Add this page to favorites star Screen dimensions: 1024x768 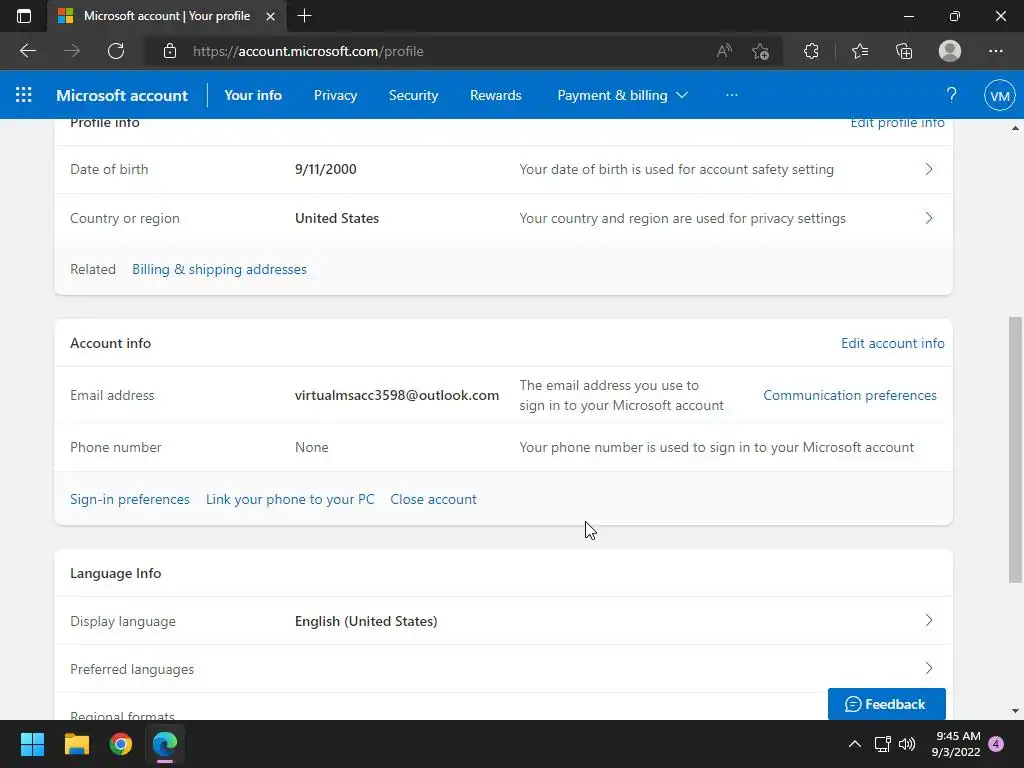coord(760,51)
